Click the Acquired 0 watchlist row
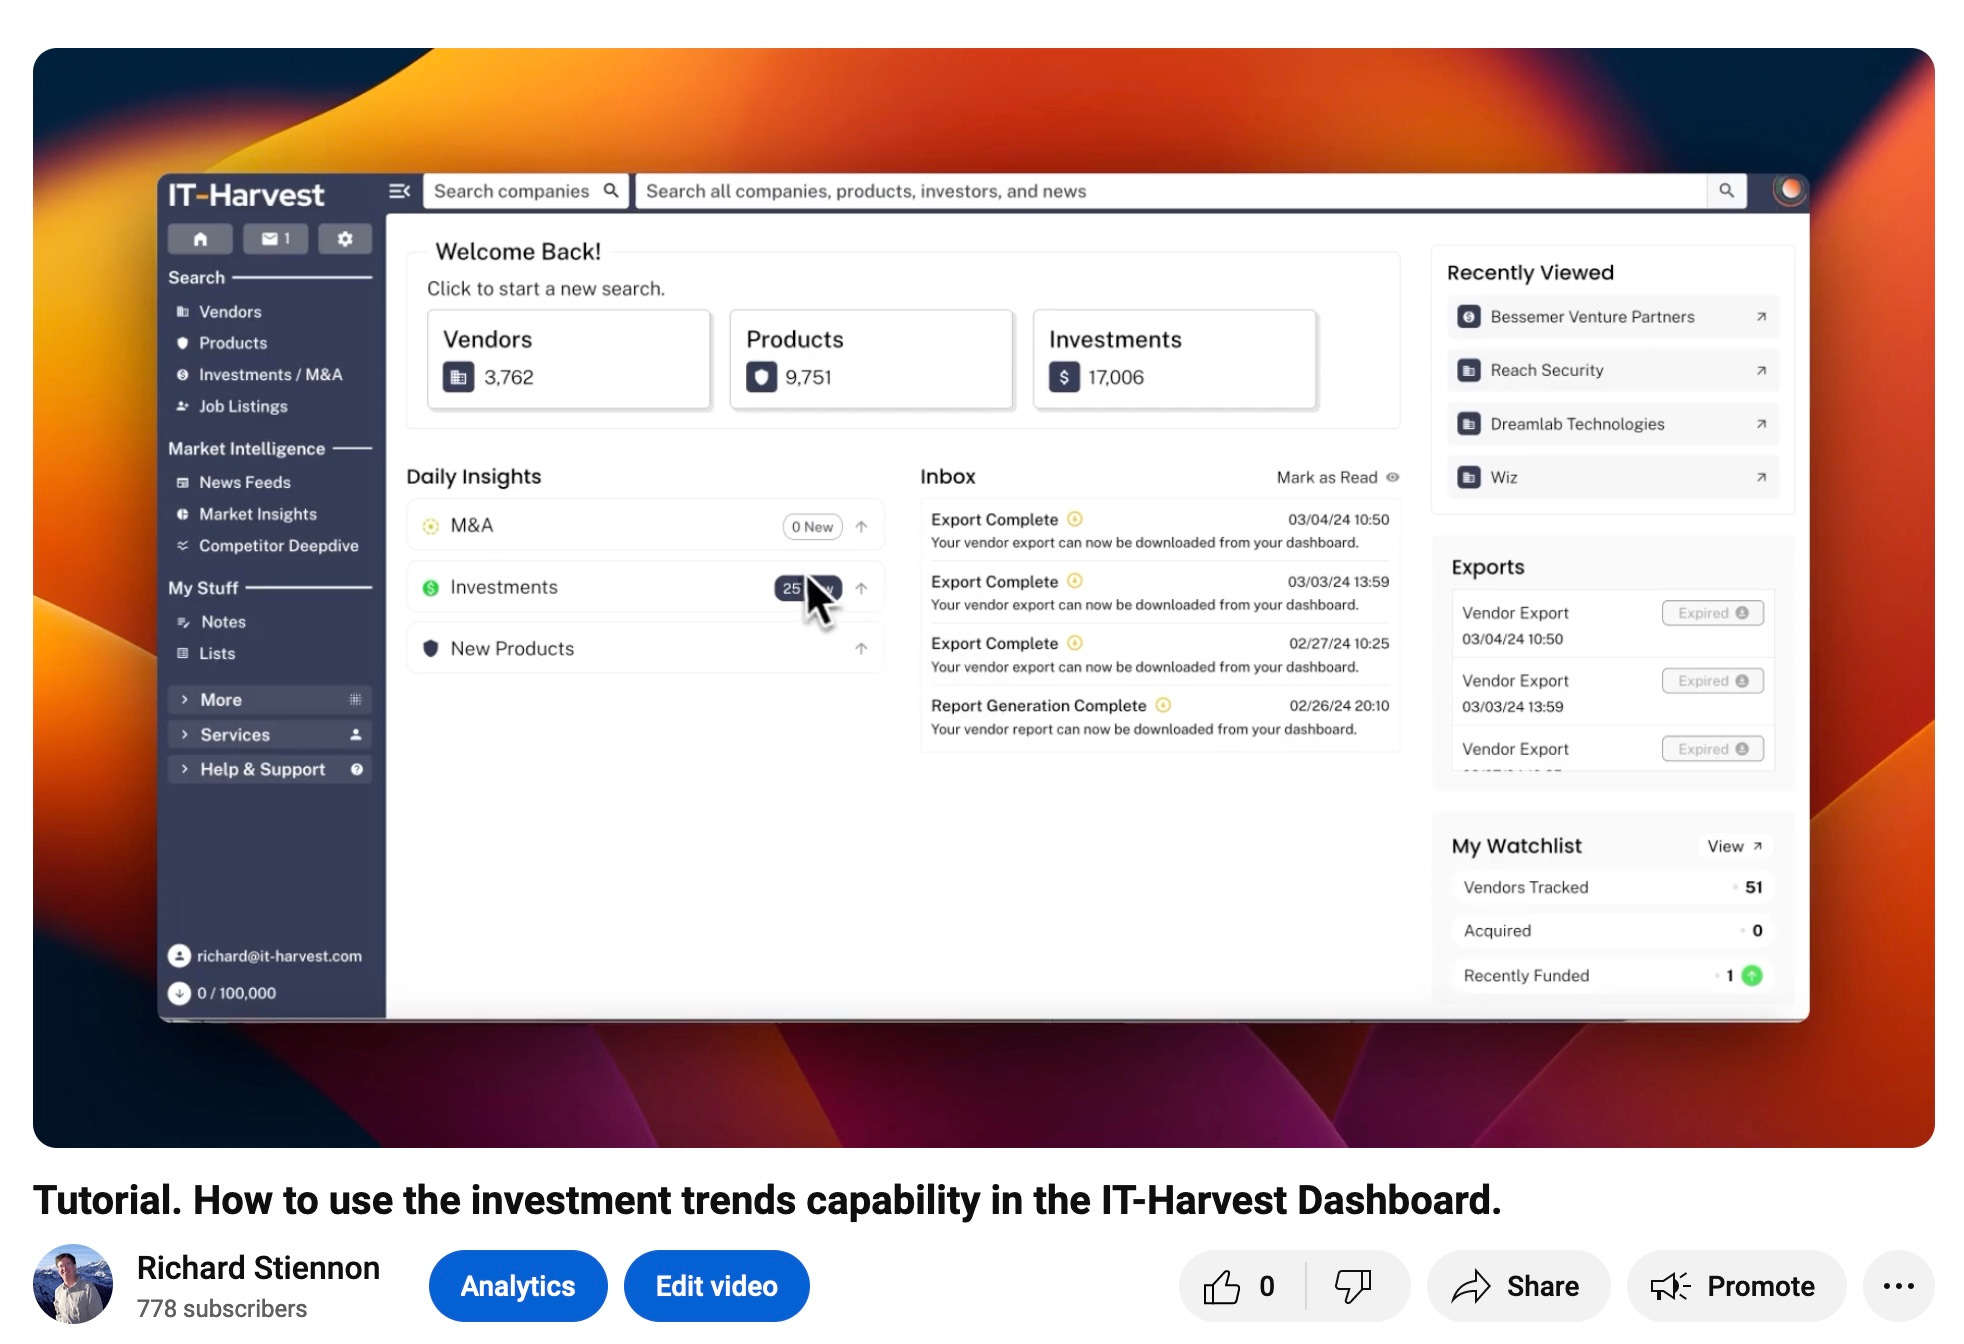The width and height of the screenshot is (1964, 1344). click(1612, 931)
